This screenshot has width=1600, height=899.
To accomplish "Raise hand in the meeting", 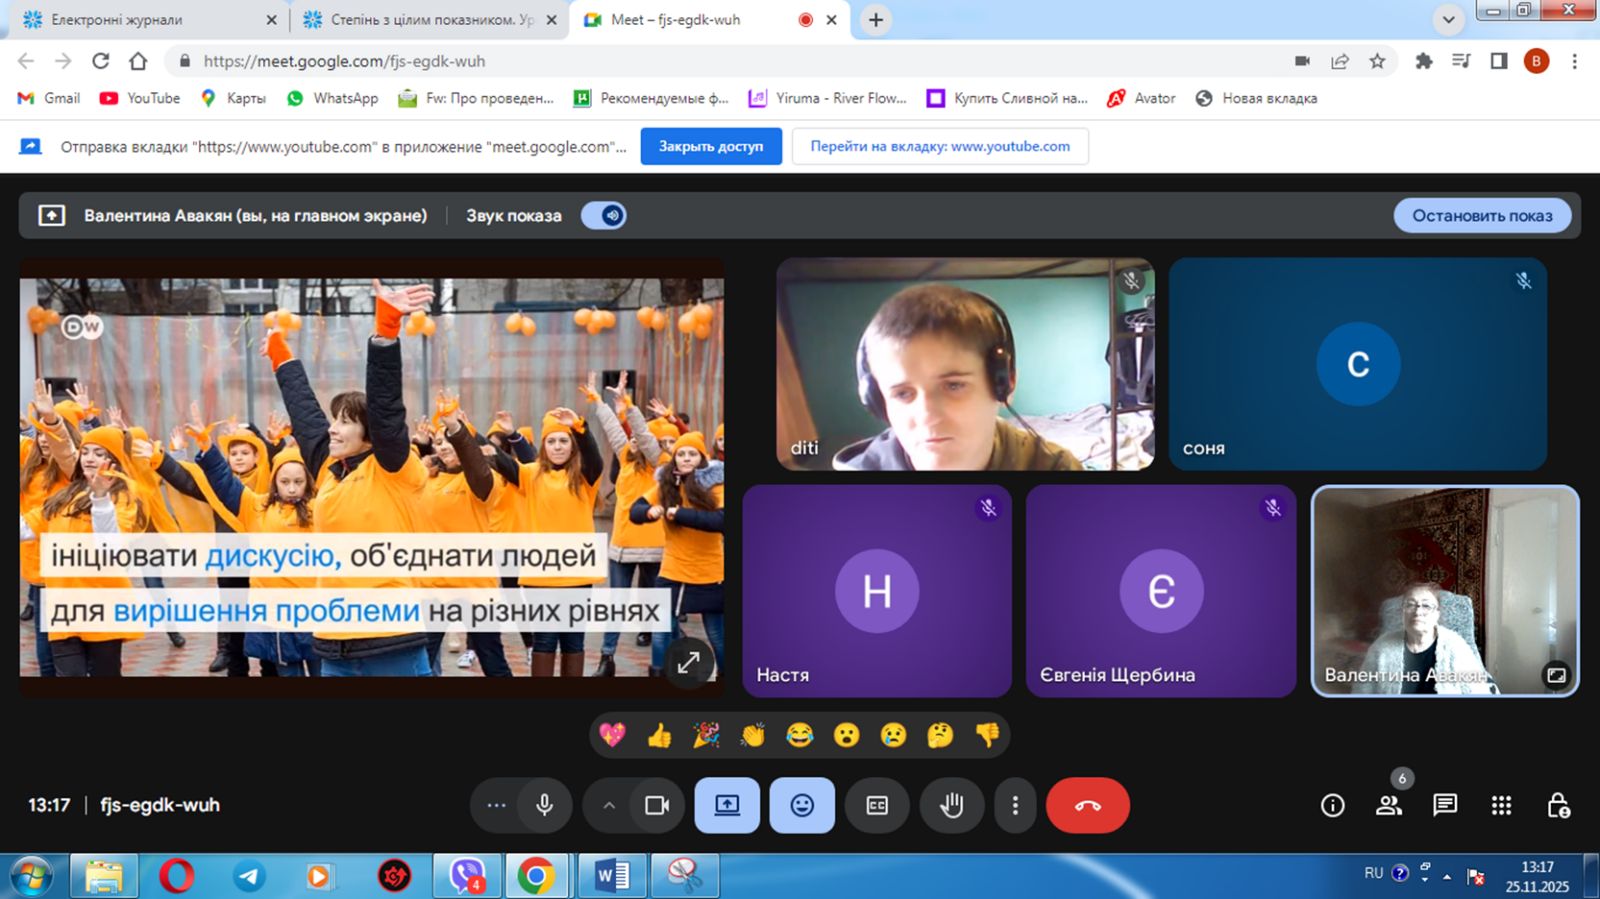I will 951,805.
